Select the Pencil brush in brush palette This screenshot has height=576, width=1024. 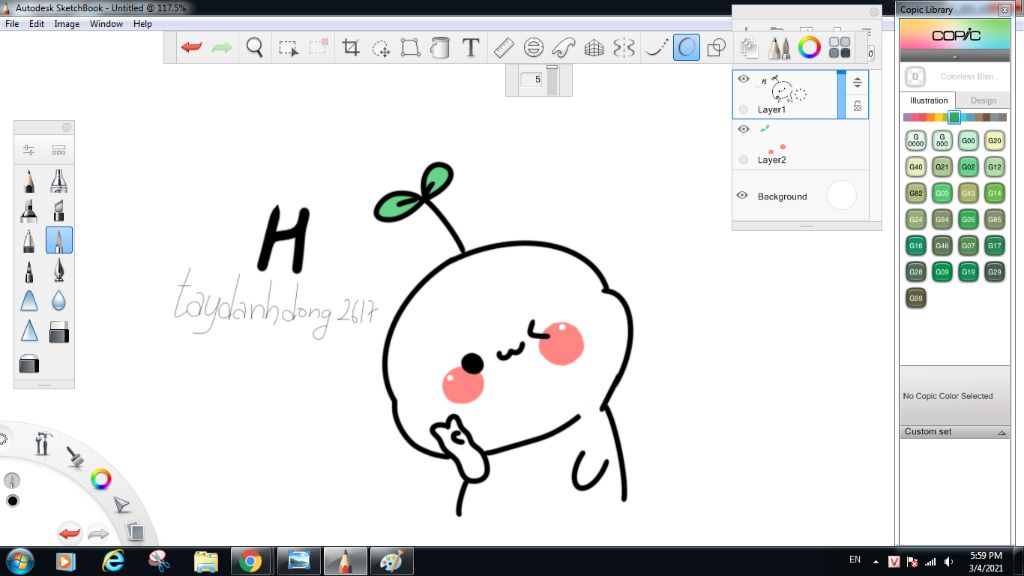pos(29,181)
